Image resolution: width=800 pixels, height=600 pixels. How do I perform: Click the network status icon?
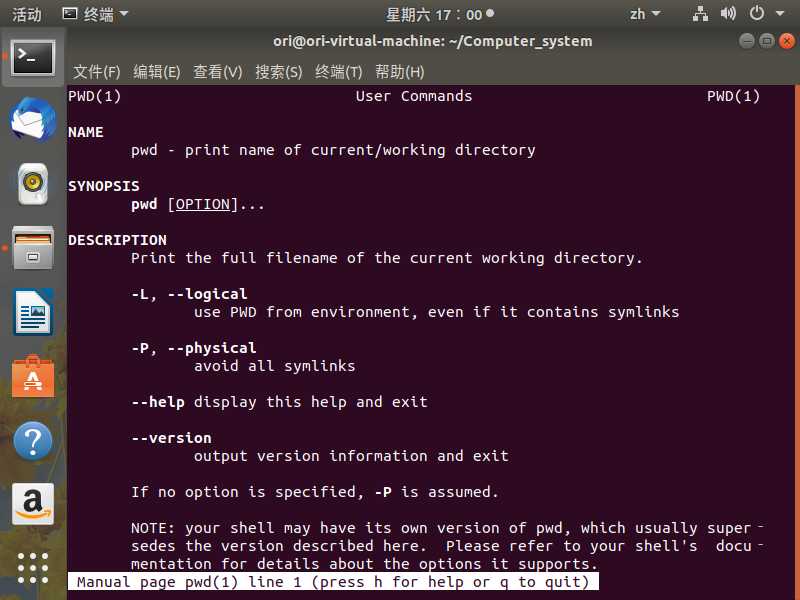[x=700, y=14]
